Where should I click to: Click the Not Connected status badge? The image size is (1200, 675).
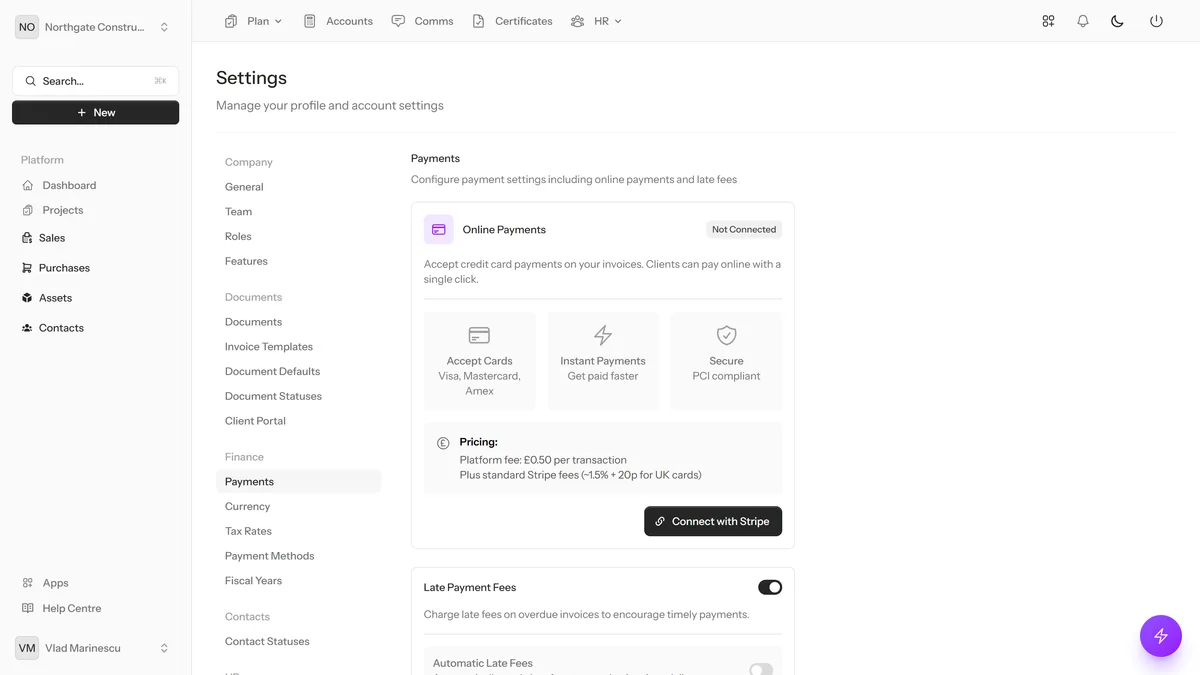point(744,229)
